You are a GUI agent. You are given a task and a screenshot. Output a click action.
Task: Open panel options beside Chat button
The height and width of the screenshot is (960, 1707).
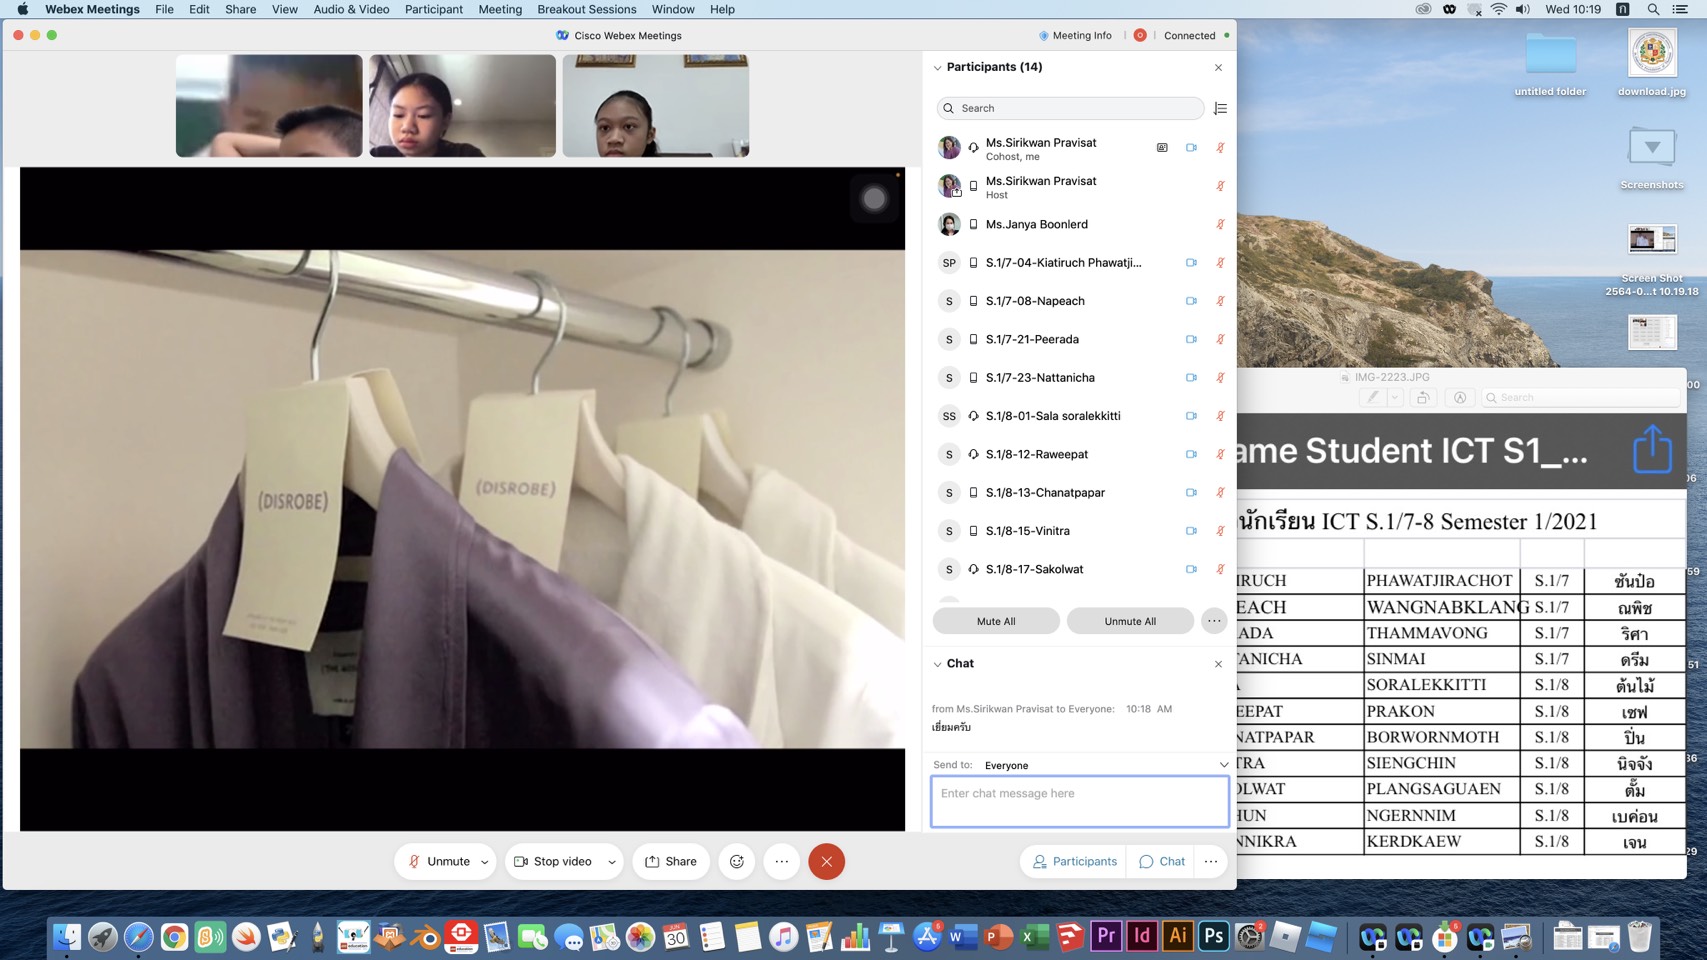coord(1210,861)
